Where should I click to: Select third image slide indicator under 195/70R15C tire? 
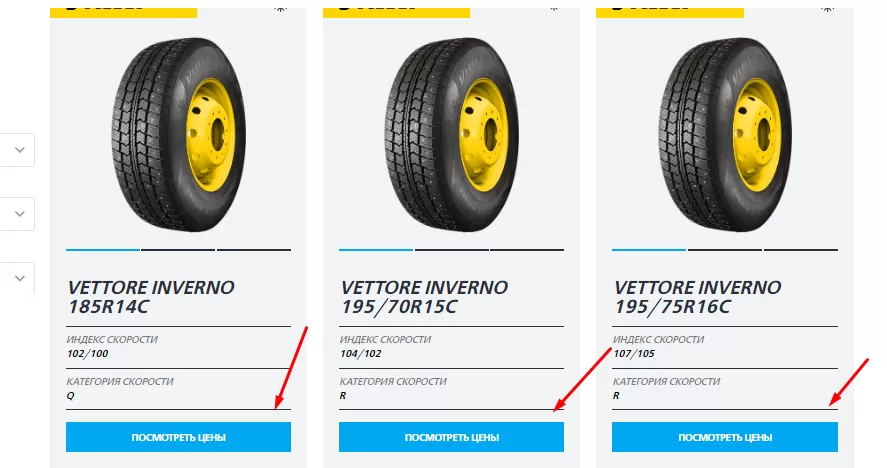coord(527,249)
